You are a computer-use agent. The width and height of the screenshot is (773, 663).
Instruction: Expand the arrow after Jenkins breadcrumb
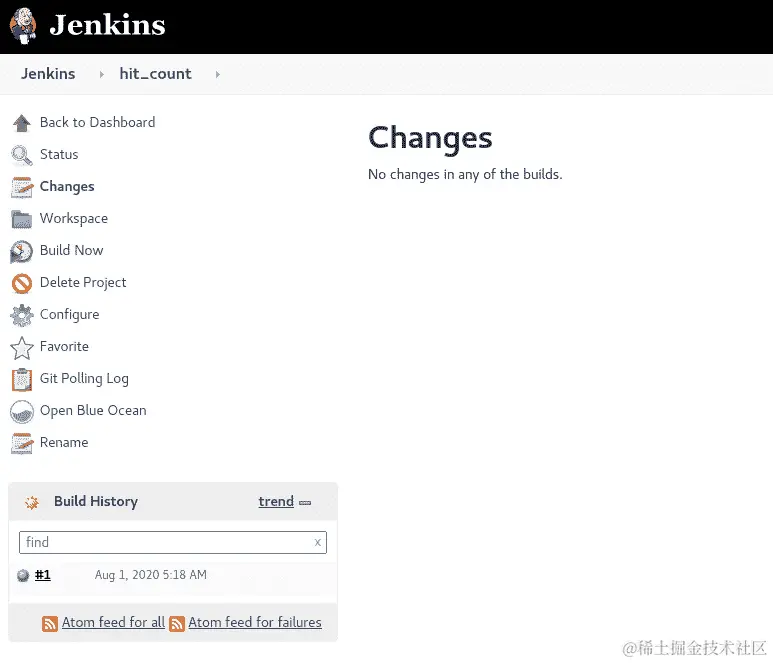point(102,74)
